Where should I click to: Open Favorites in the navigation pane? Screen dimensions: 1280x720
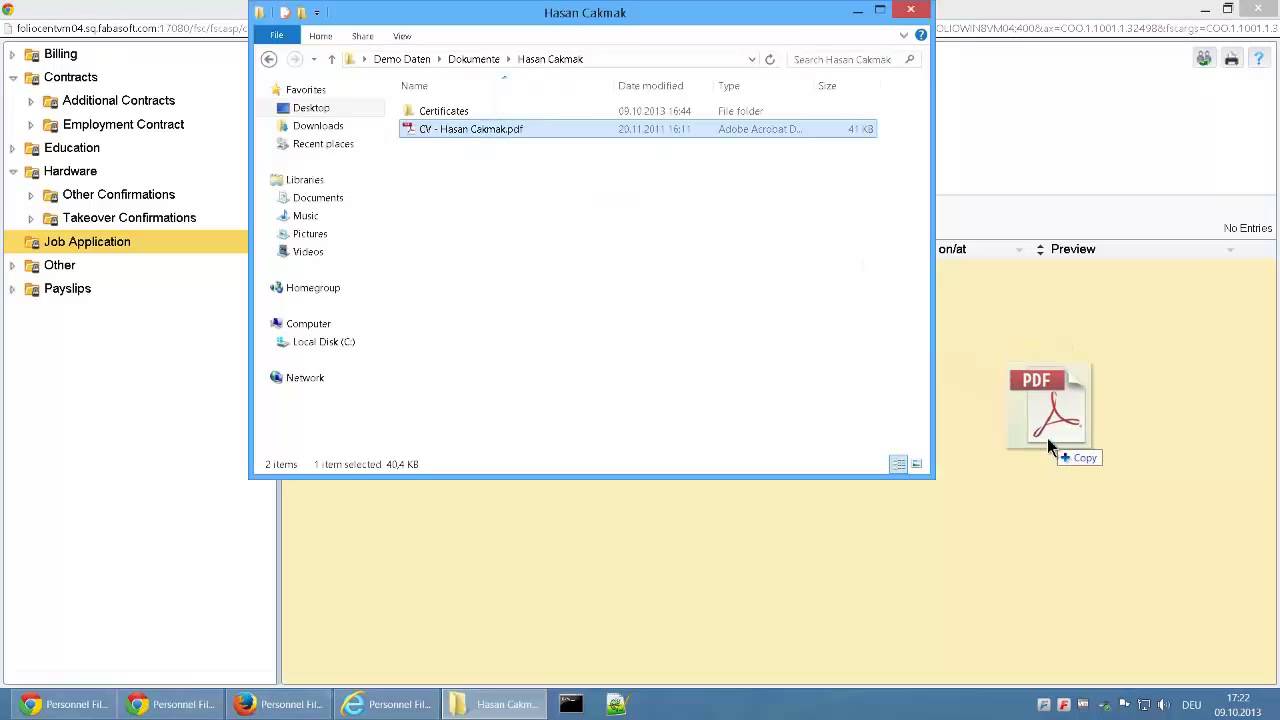pos(305,90)
